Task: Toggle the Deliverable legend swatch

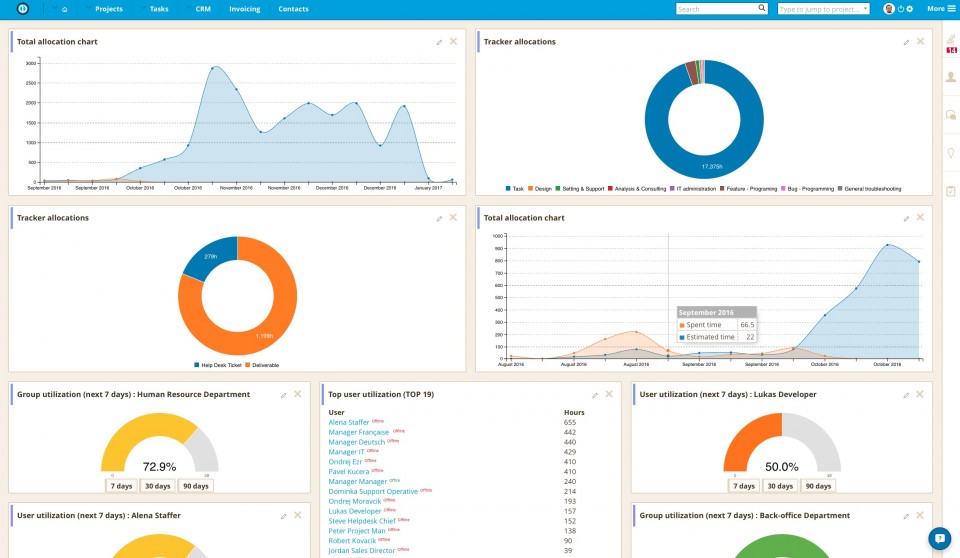Action: coord(247,365)
